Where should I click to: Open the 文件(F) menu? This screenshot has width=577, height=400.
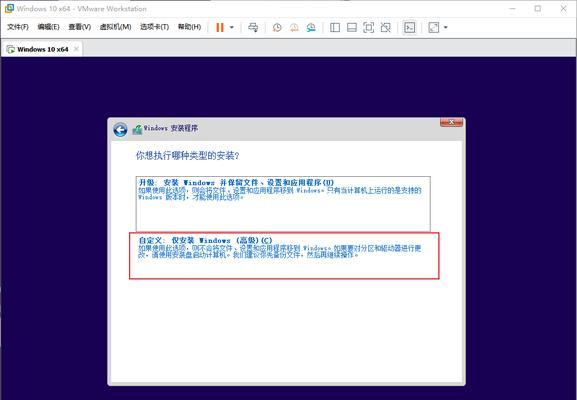[18, 27]
